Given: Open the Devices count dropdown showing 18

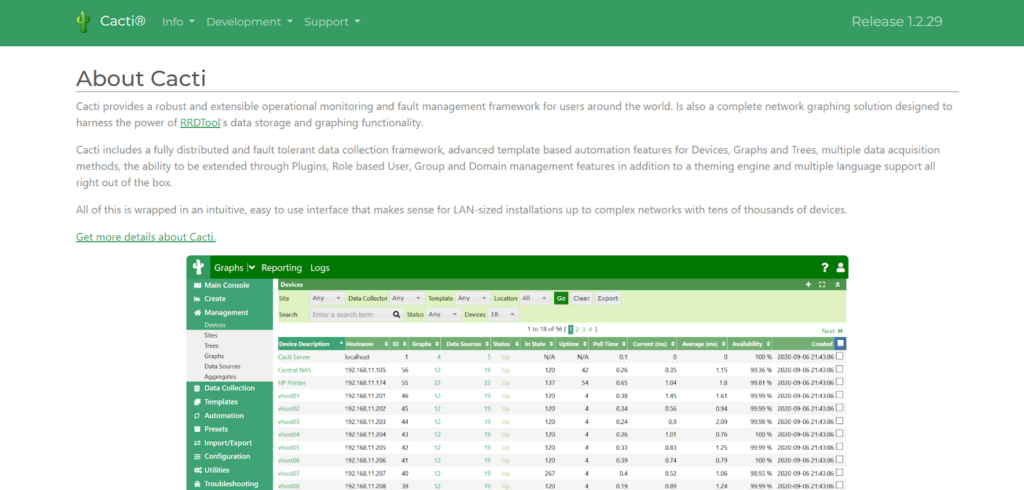Looking at the screenshot, I should click(504, 314).
